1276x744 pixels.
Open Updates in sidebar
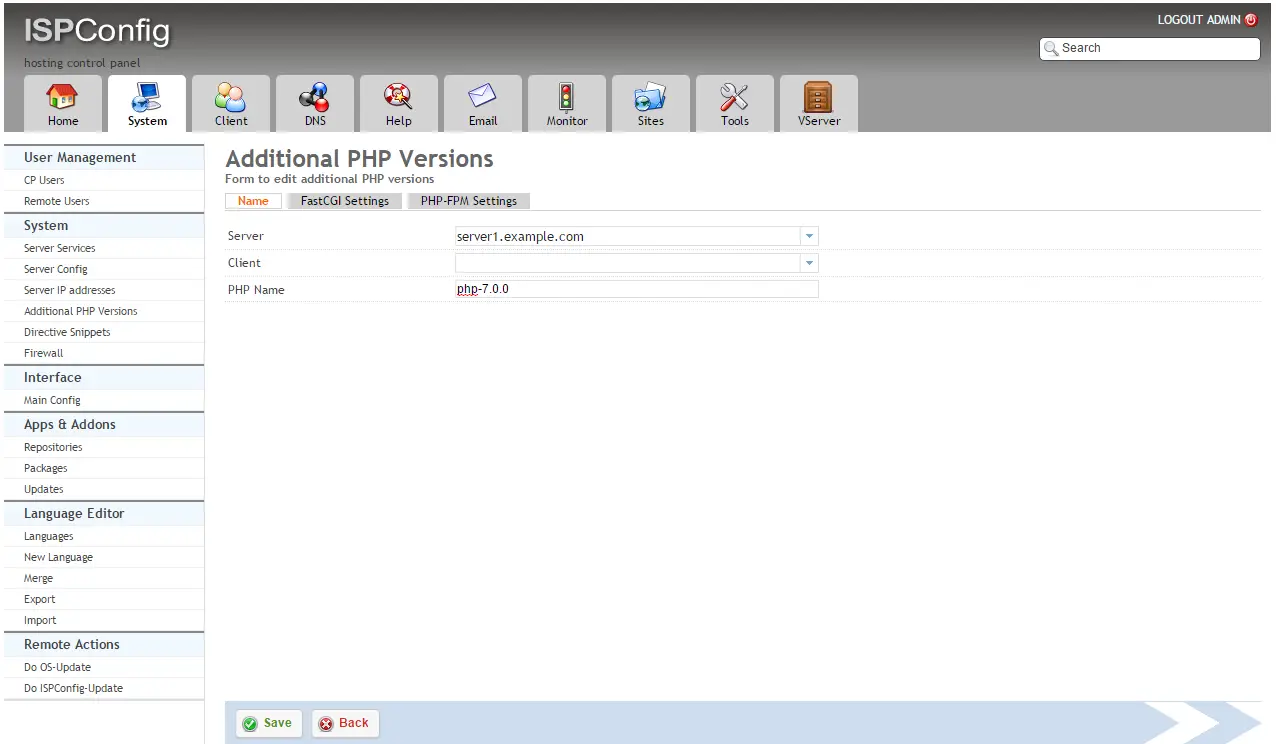click(x=44, y=489)
